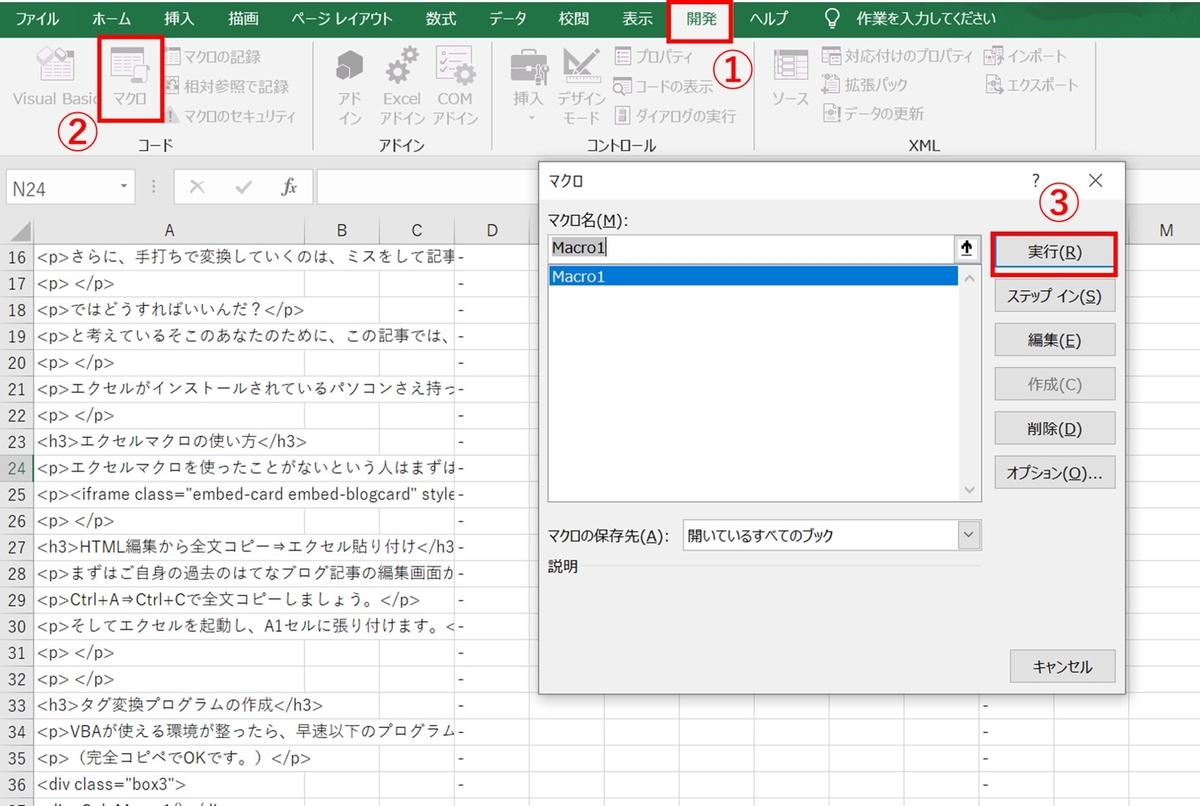This screenshot has width=1200, height=806.
Task: Select row 33 header
Action: 17,705
